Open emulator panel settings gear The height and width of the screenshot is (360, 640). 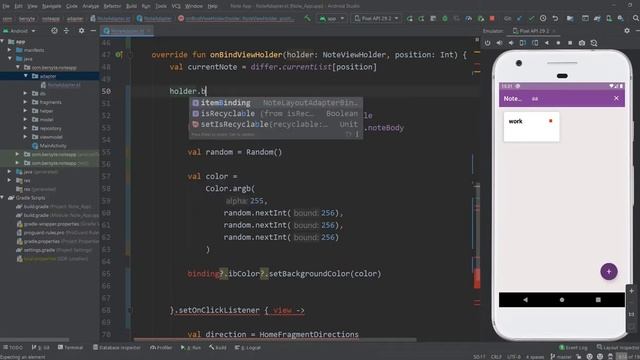(627, 31)
